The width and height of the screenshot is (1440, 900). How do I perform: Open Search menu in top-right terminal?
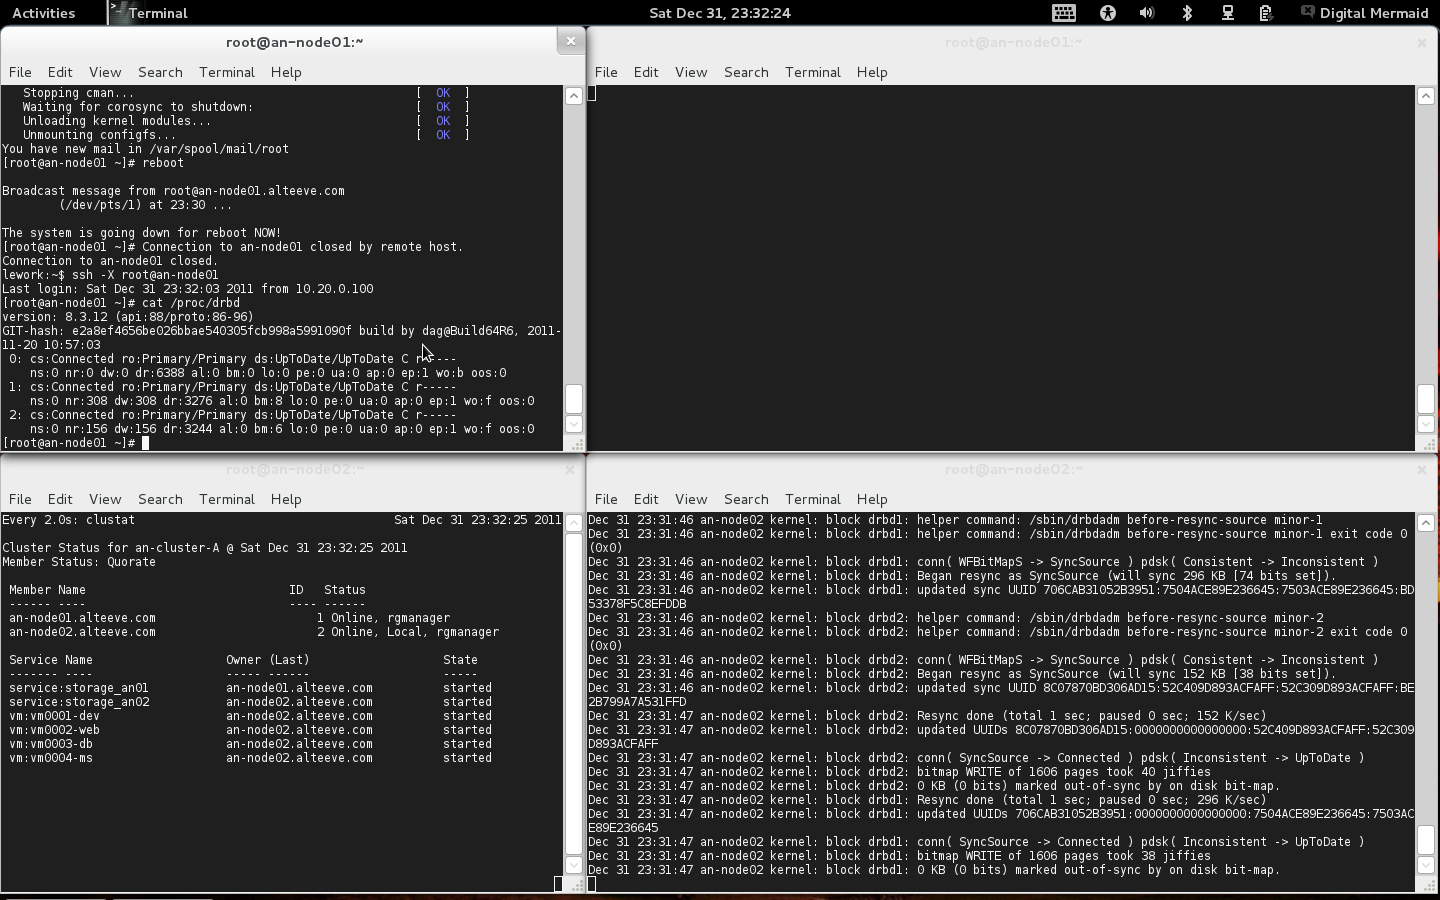point(746,72)
